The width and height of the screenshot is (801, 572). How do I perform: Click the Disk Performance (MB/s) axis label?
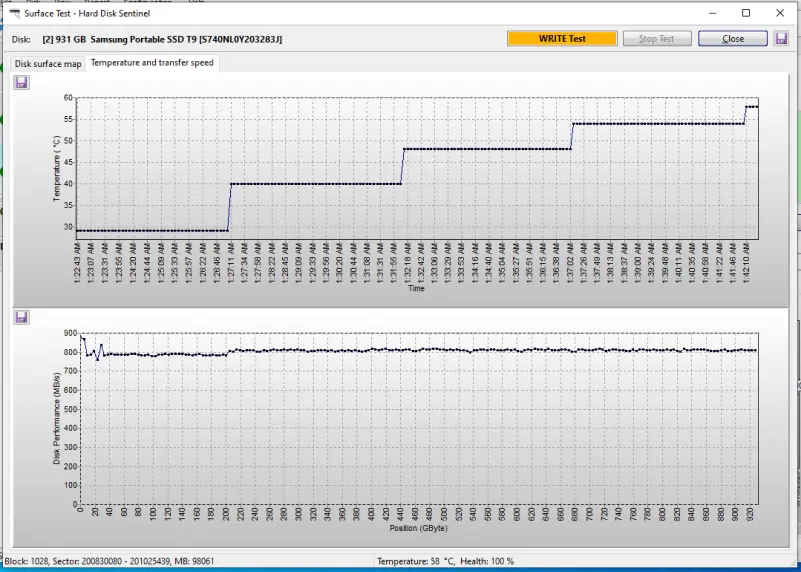57,419
